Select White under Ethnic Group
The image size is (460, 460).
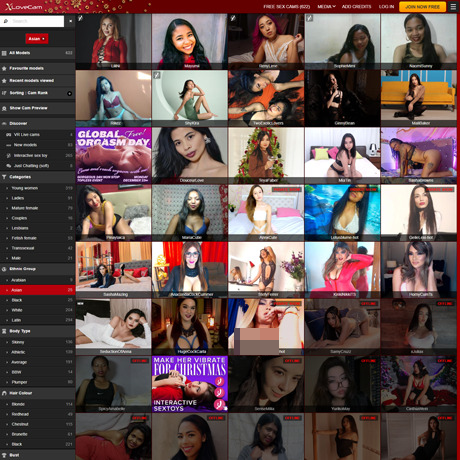37,310
